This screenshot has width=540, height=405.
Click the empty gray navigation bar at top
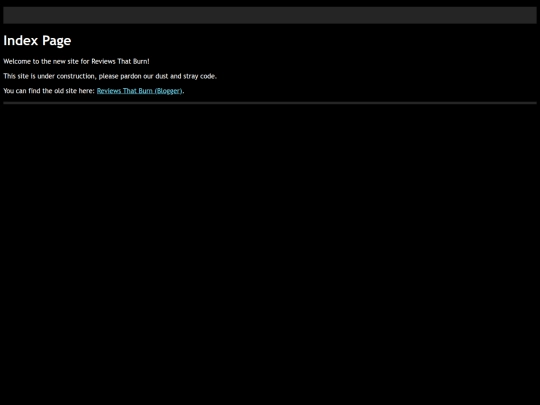point(270,15)
